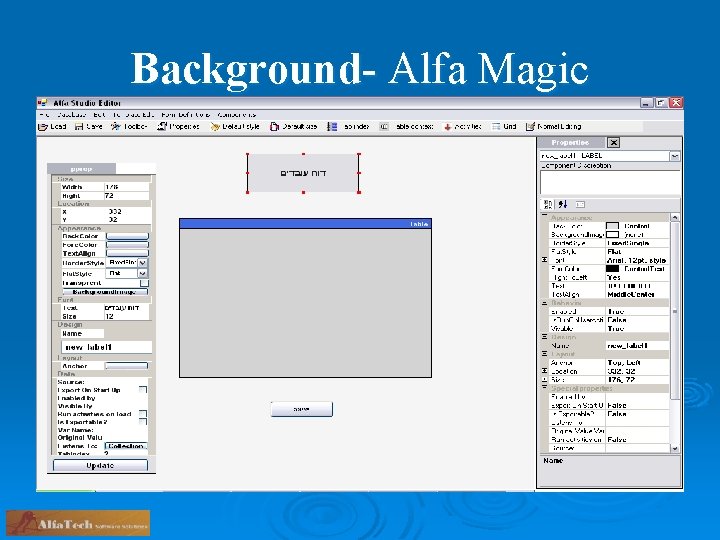Click the Alphabetical sort icon in Properties
This screenshot has height=540, width=720.
tap(563, 204)
